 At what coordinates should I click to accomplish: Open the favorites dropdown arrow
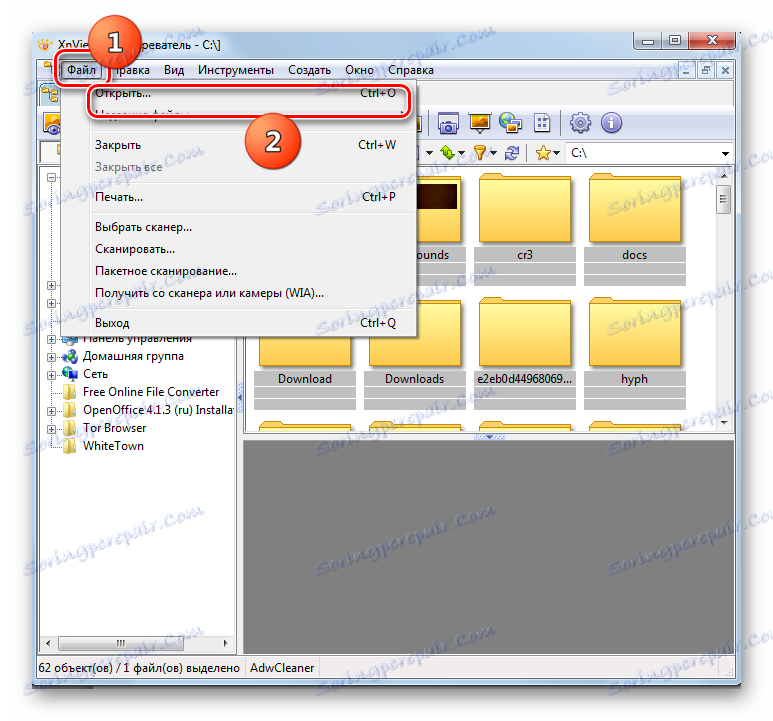pos(557,153)
